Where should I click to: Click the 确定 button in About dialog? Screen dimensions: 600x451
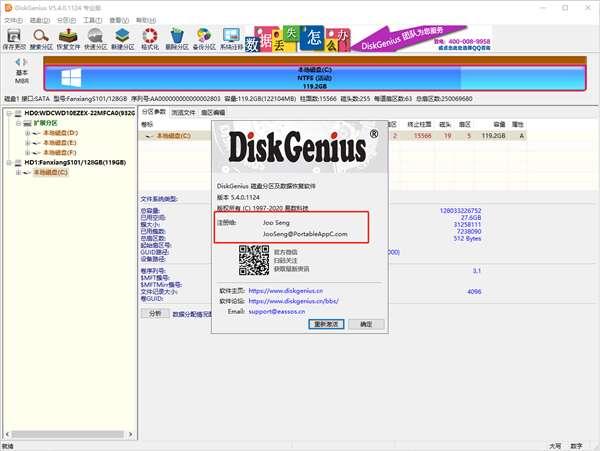click(x=366, y=324)
